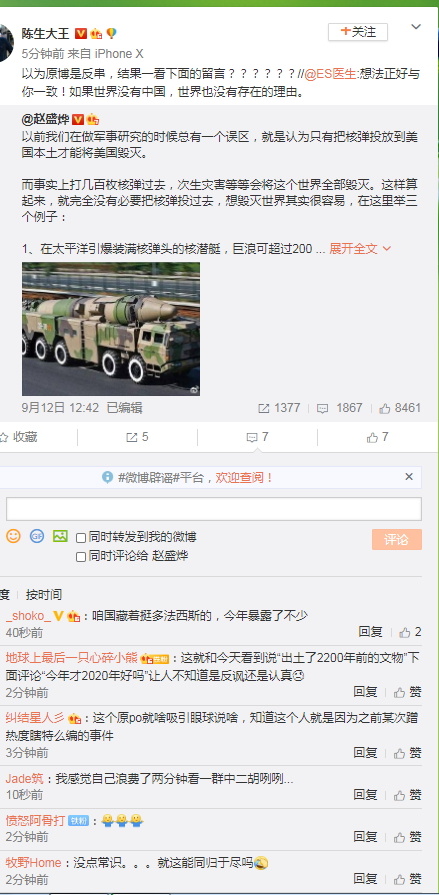
Task: Attach a picture via the image icon
Action: (x=60, y=536)
